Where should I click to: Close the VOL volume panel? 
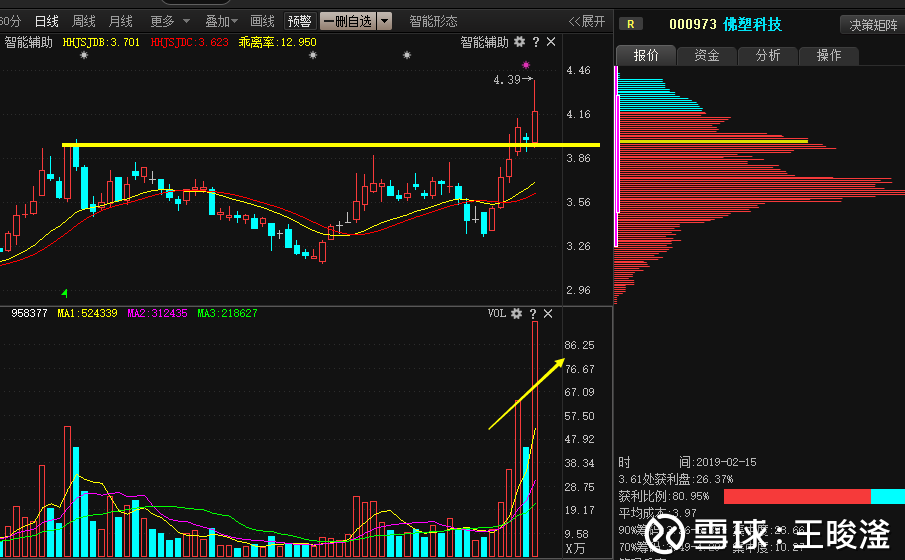pos(548,313)
